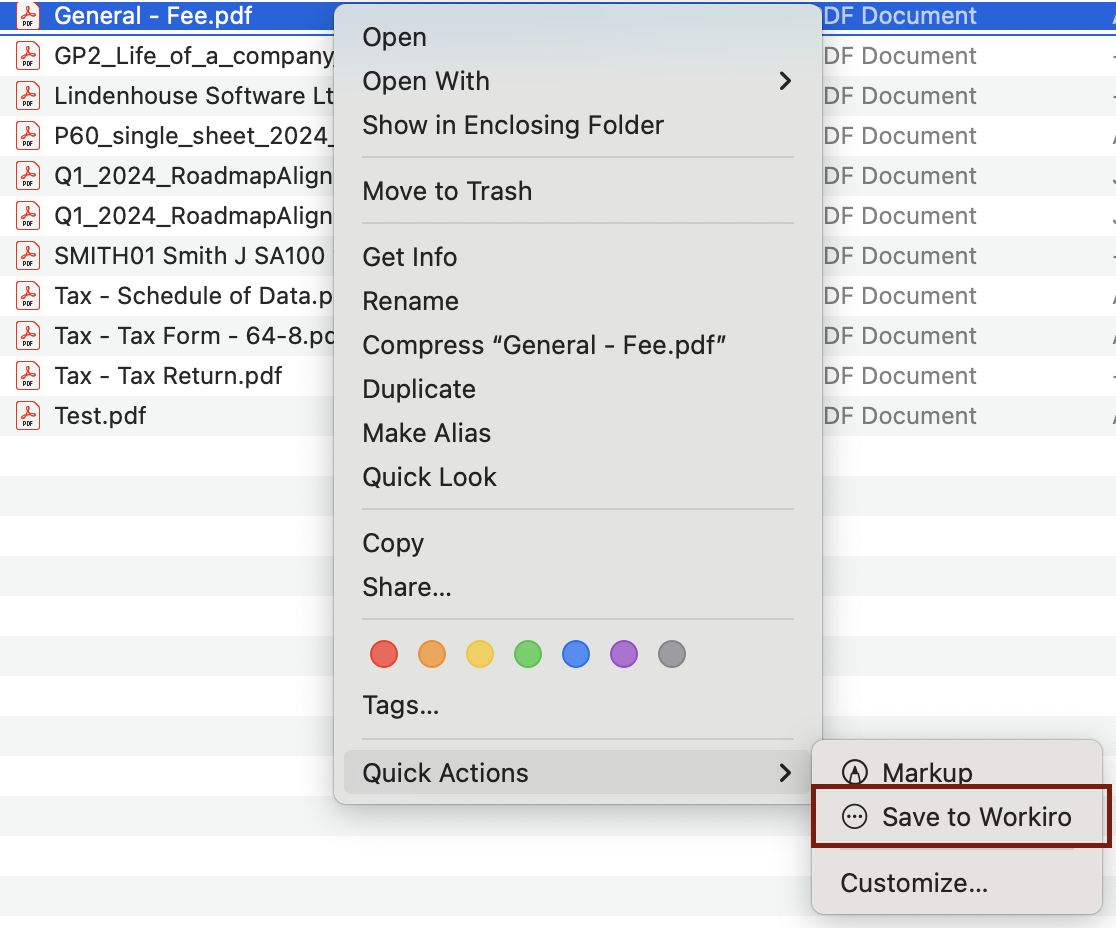Viewport: 1116px width, 928px height.
Task: Click the PDF icon for Tax - Tax Return.pdf
Action: (x=28, y=375)
